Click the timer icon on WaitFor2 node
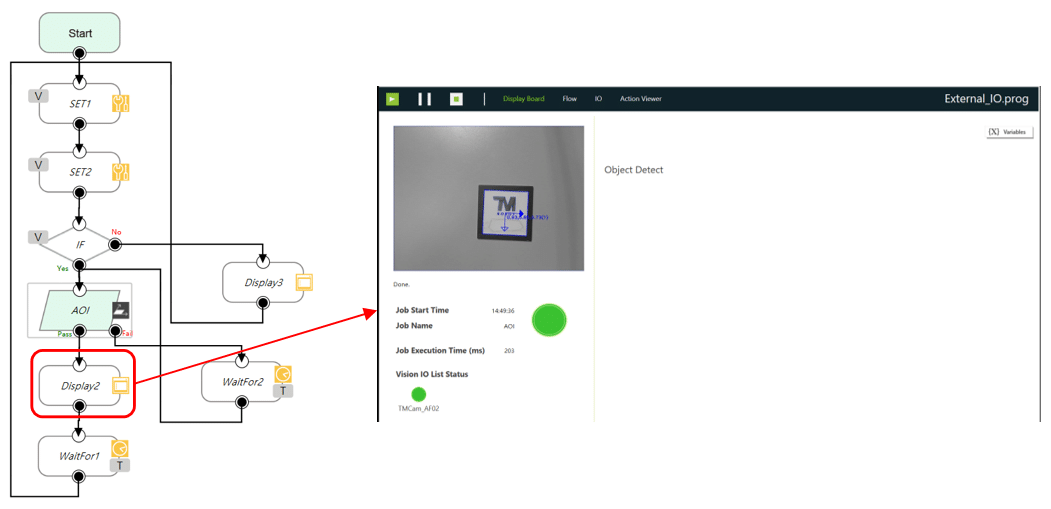 [x=283, y=373]
